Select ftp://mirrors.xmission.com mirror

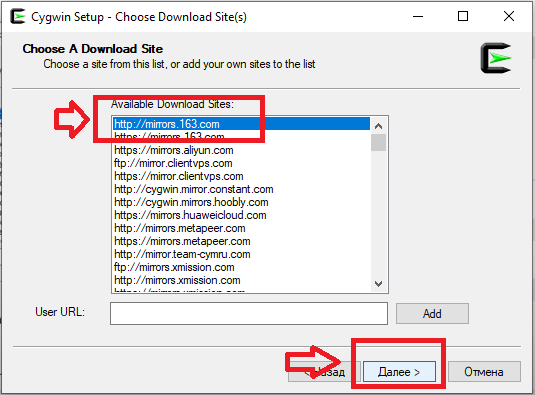[241, 267]
